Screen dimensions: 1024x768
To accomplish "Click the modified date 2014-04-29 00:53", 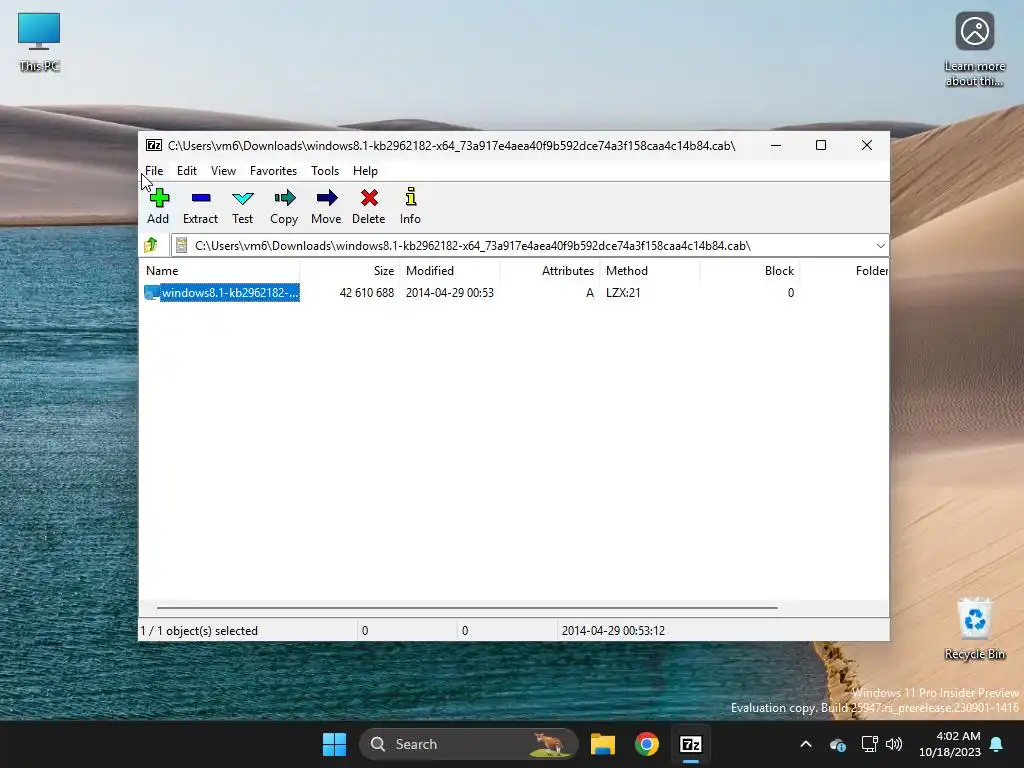I will point(449,293).
